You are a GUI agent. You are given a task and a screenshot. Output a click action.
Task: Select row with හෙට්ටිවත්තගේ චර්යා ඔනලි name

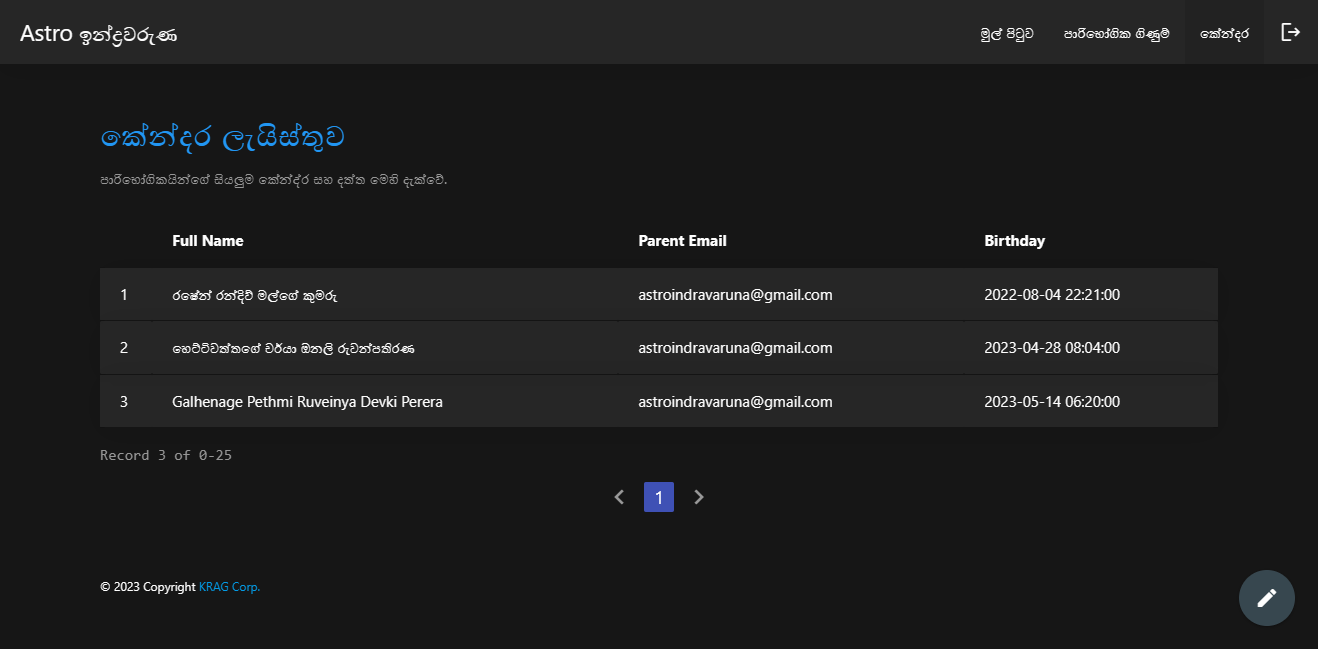[x=293, y=348]
